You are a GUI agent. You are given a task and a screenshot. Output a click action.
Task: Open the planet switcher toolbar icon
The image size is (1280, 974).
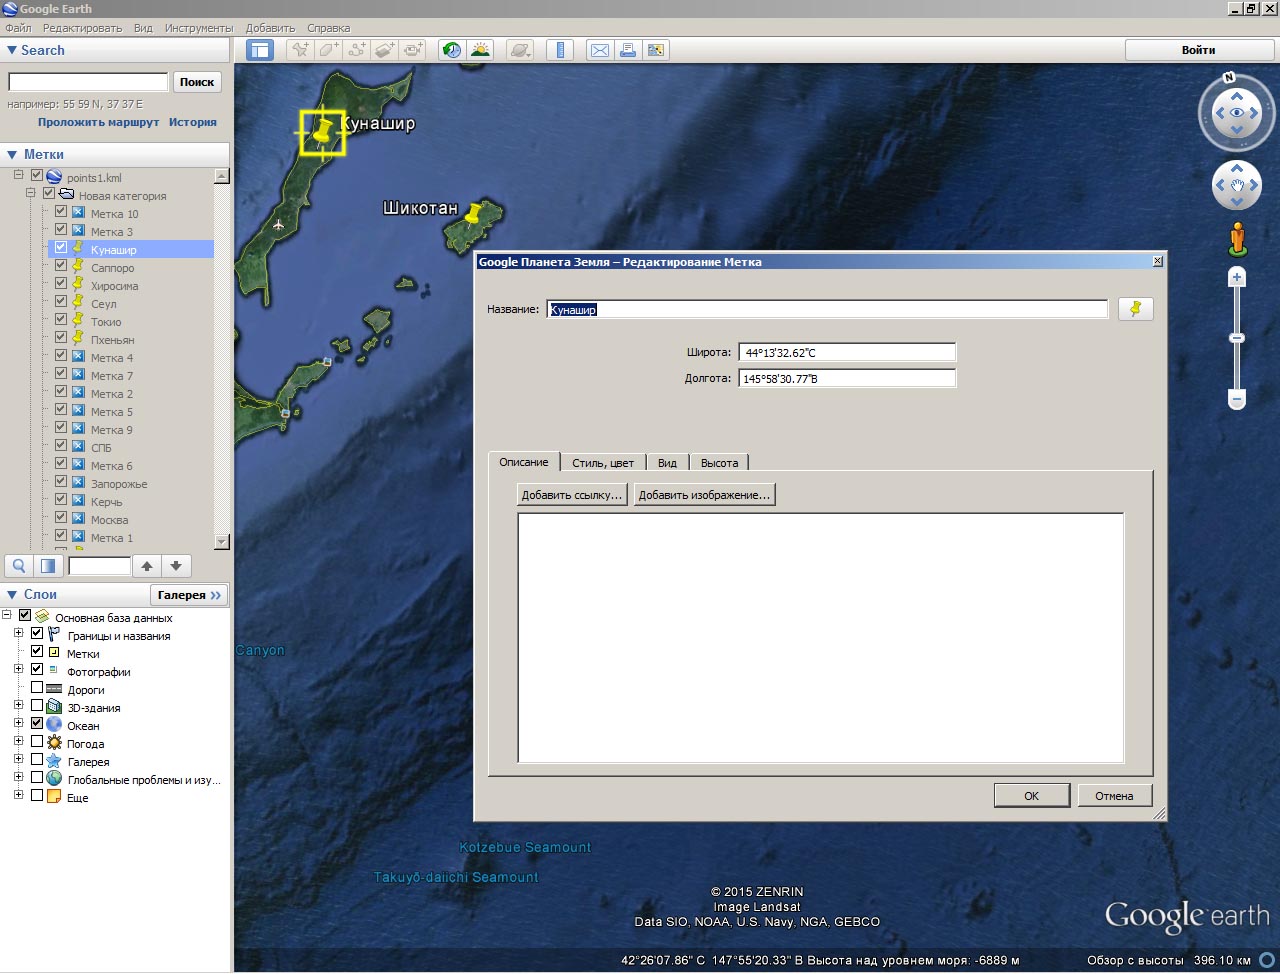(520, 50)
